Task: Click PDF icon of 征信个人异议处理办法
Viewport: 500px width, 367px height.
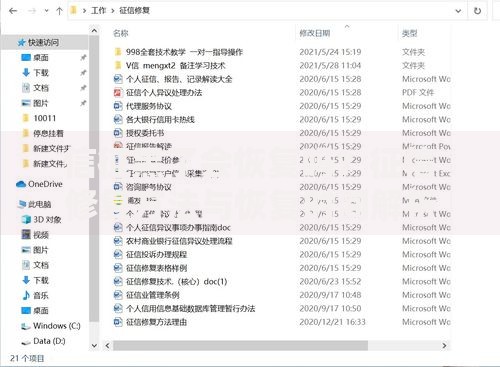Action: pos(118,93)
